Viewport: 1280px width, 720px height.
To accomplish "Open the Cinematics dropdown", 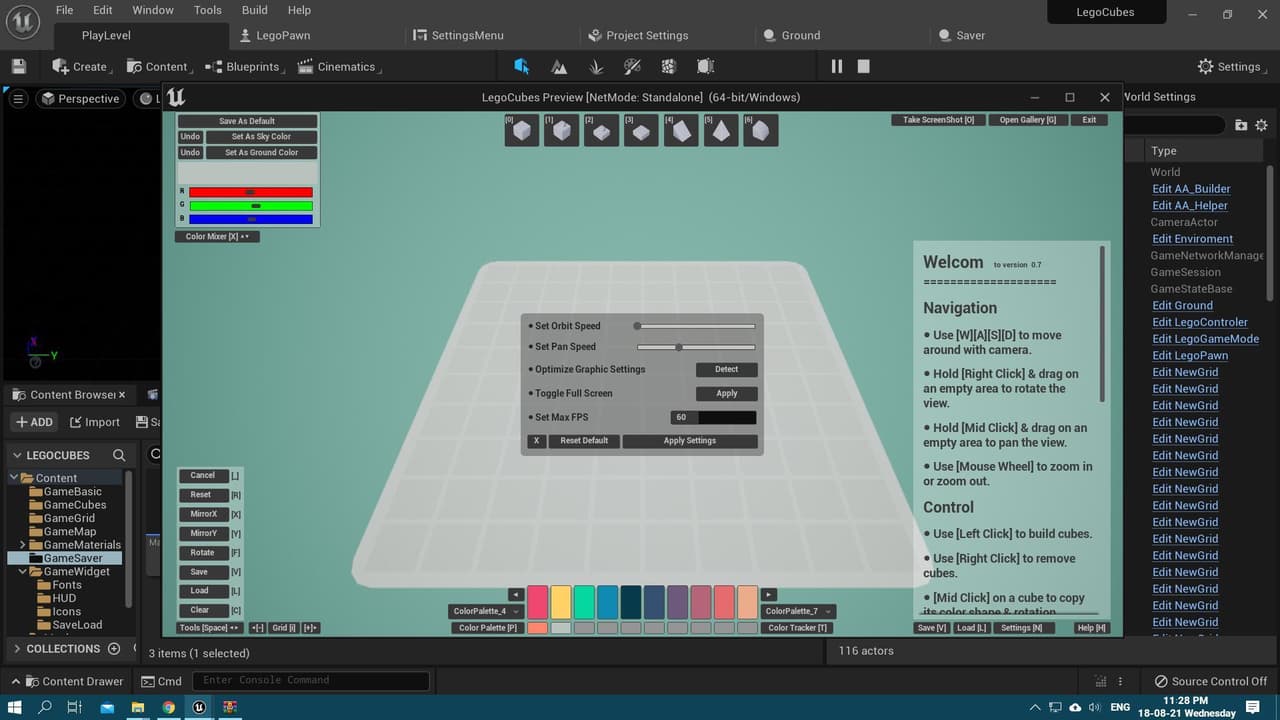I will (339, 67).
